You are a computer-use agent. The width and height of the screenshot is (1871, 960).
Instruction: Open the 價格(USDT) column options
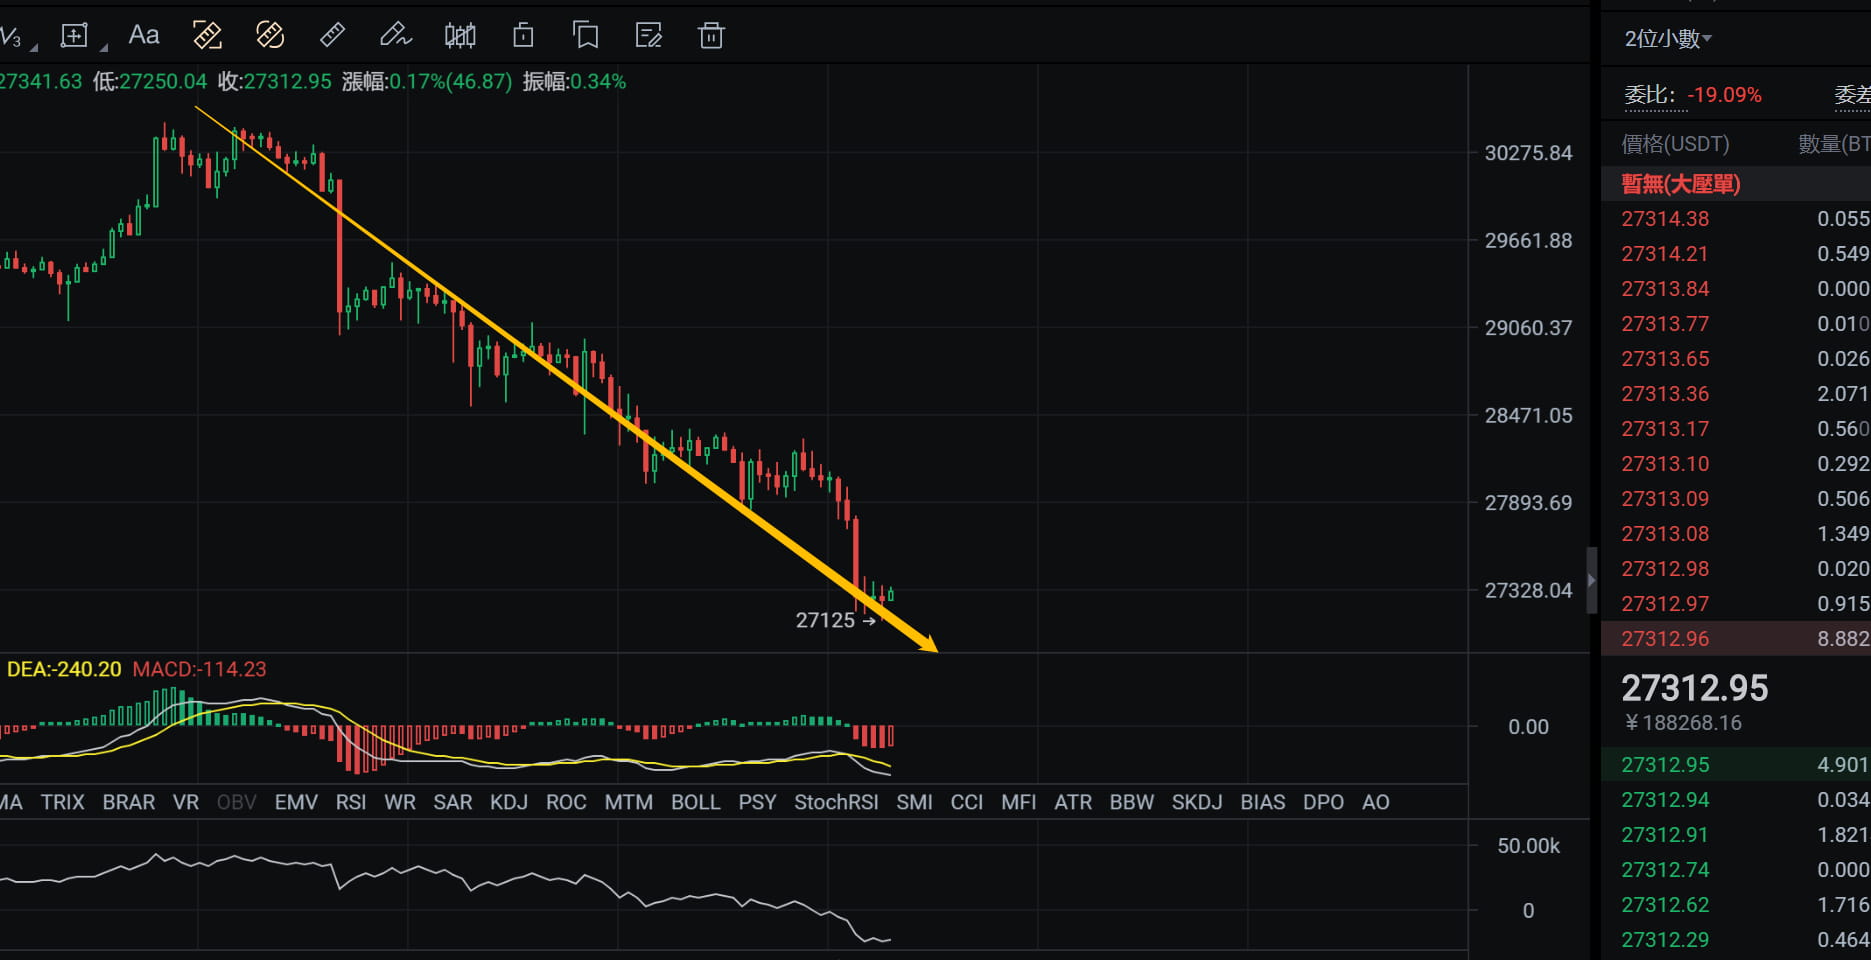[x=1675, y=144]
